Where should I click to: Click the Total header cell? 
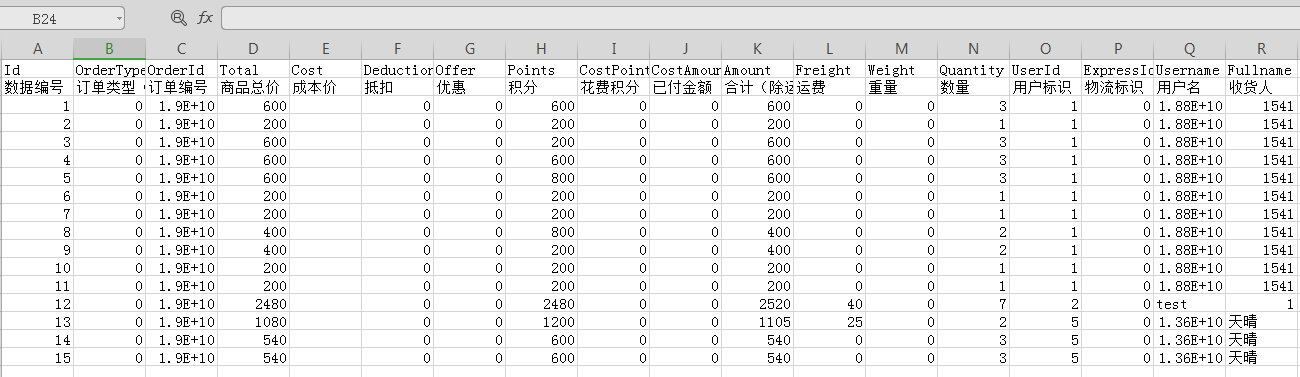pos(253,70)
